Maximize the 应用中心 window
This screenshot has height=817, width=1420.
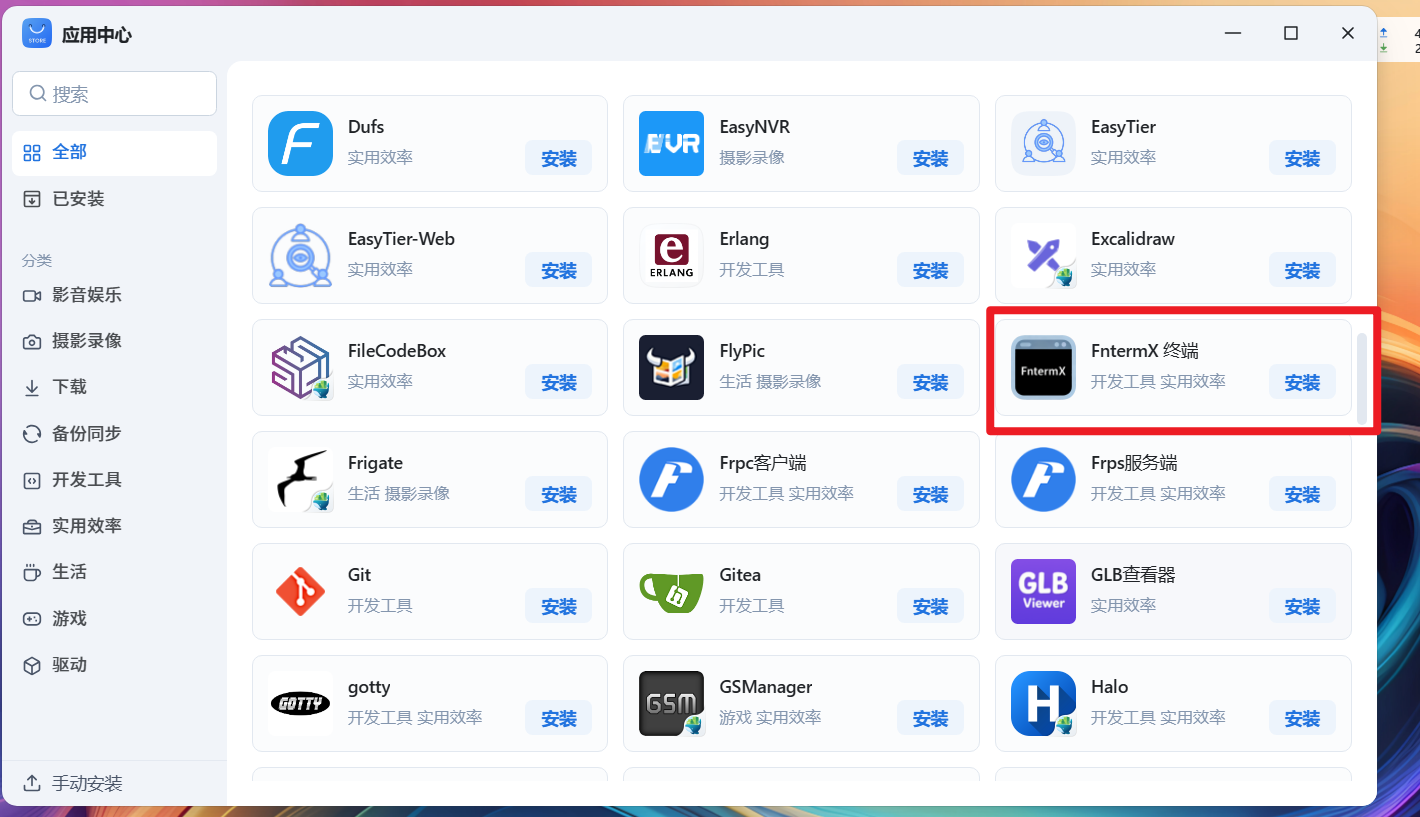tap(1291, 34)
